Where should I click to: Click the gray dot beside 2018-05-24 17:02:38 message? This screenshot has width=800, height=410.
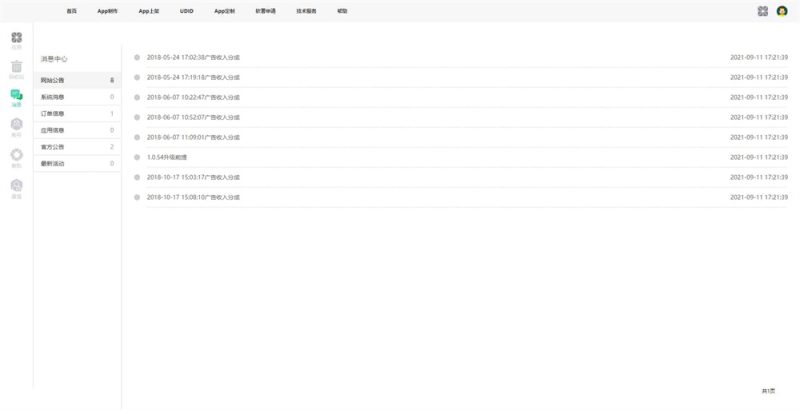click(137, 58)
